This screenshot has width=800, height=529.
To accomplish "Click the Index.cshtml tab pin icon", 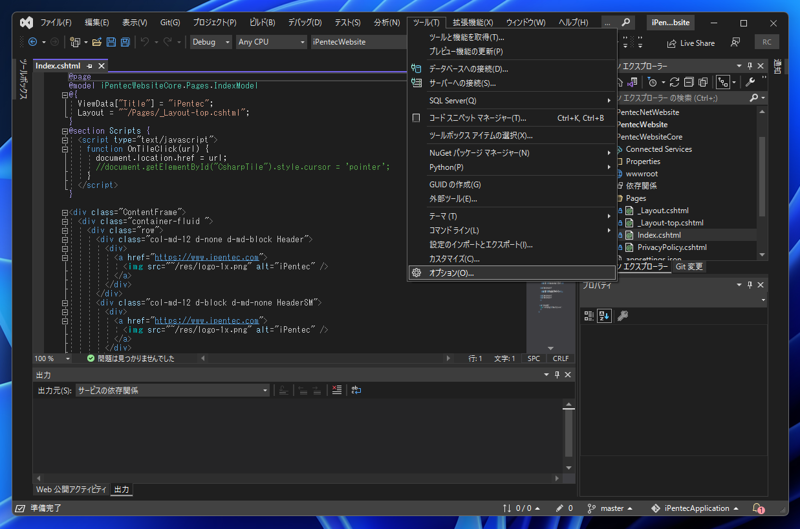I will 90,66.
